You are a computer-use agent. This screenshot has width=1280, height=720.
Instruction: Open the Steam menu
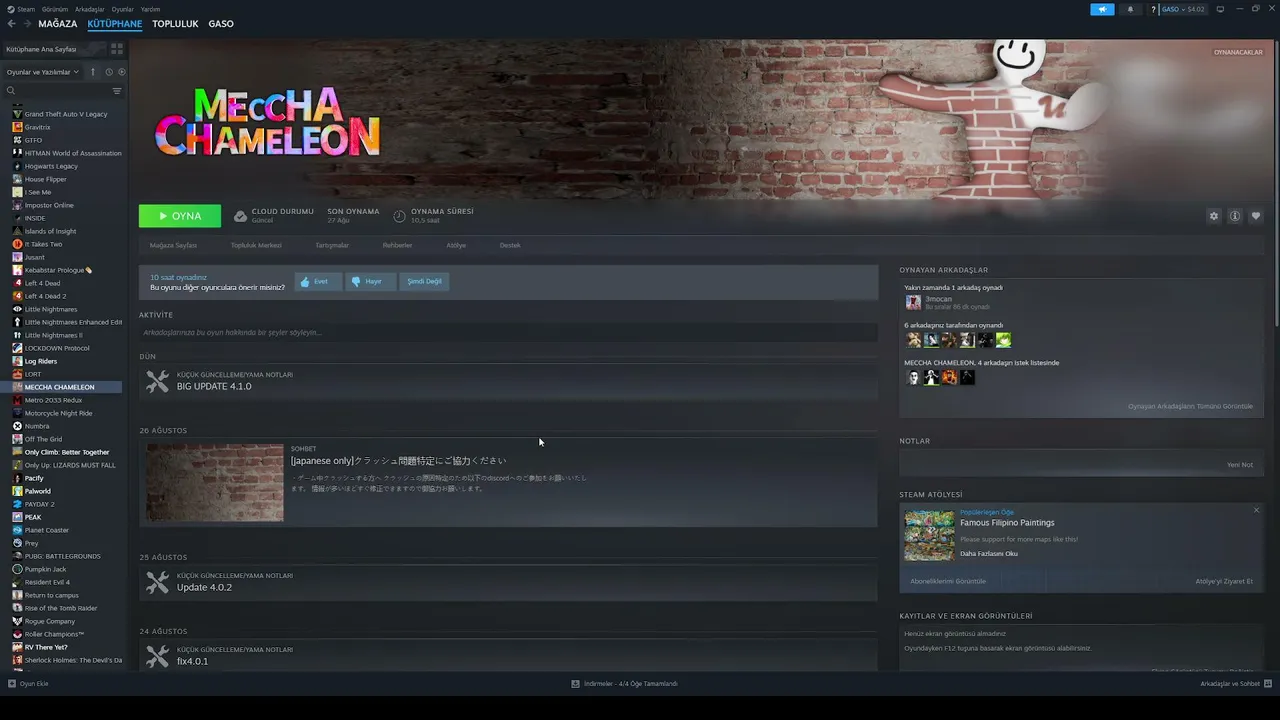click(26, 9)
